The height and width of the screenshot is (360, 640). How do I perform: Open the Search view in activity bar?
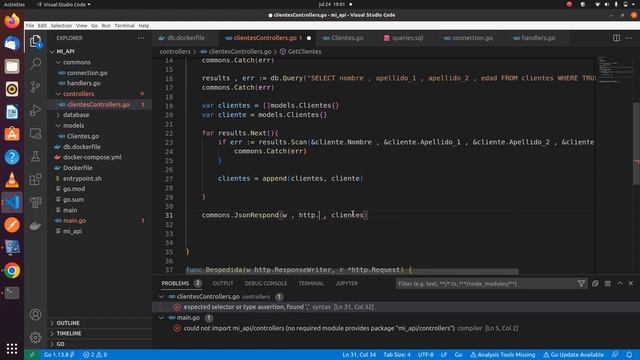tap(36, 63)
